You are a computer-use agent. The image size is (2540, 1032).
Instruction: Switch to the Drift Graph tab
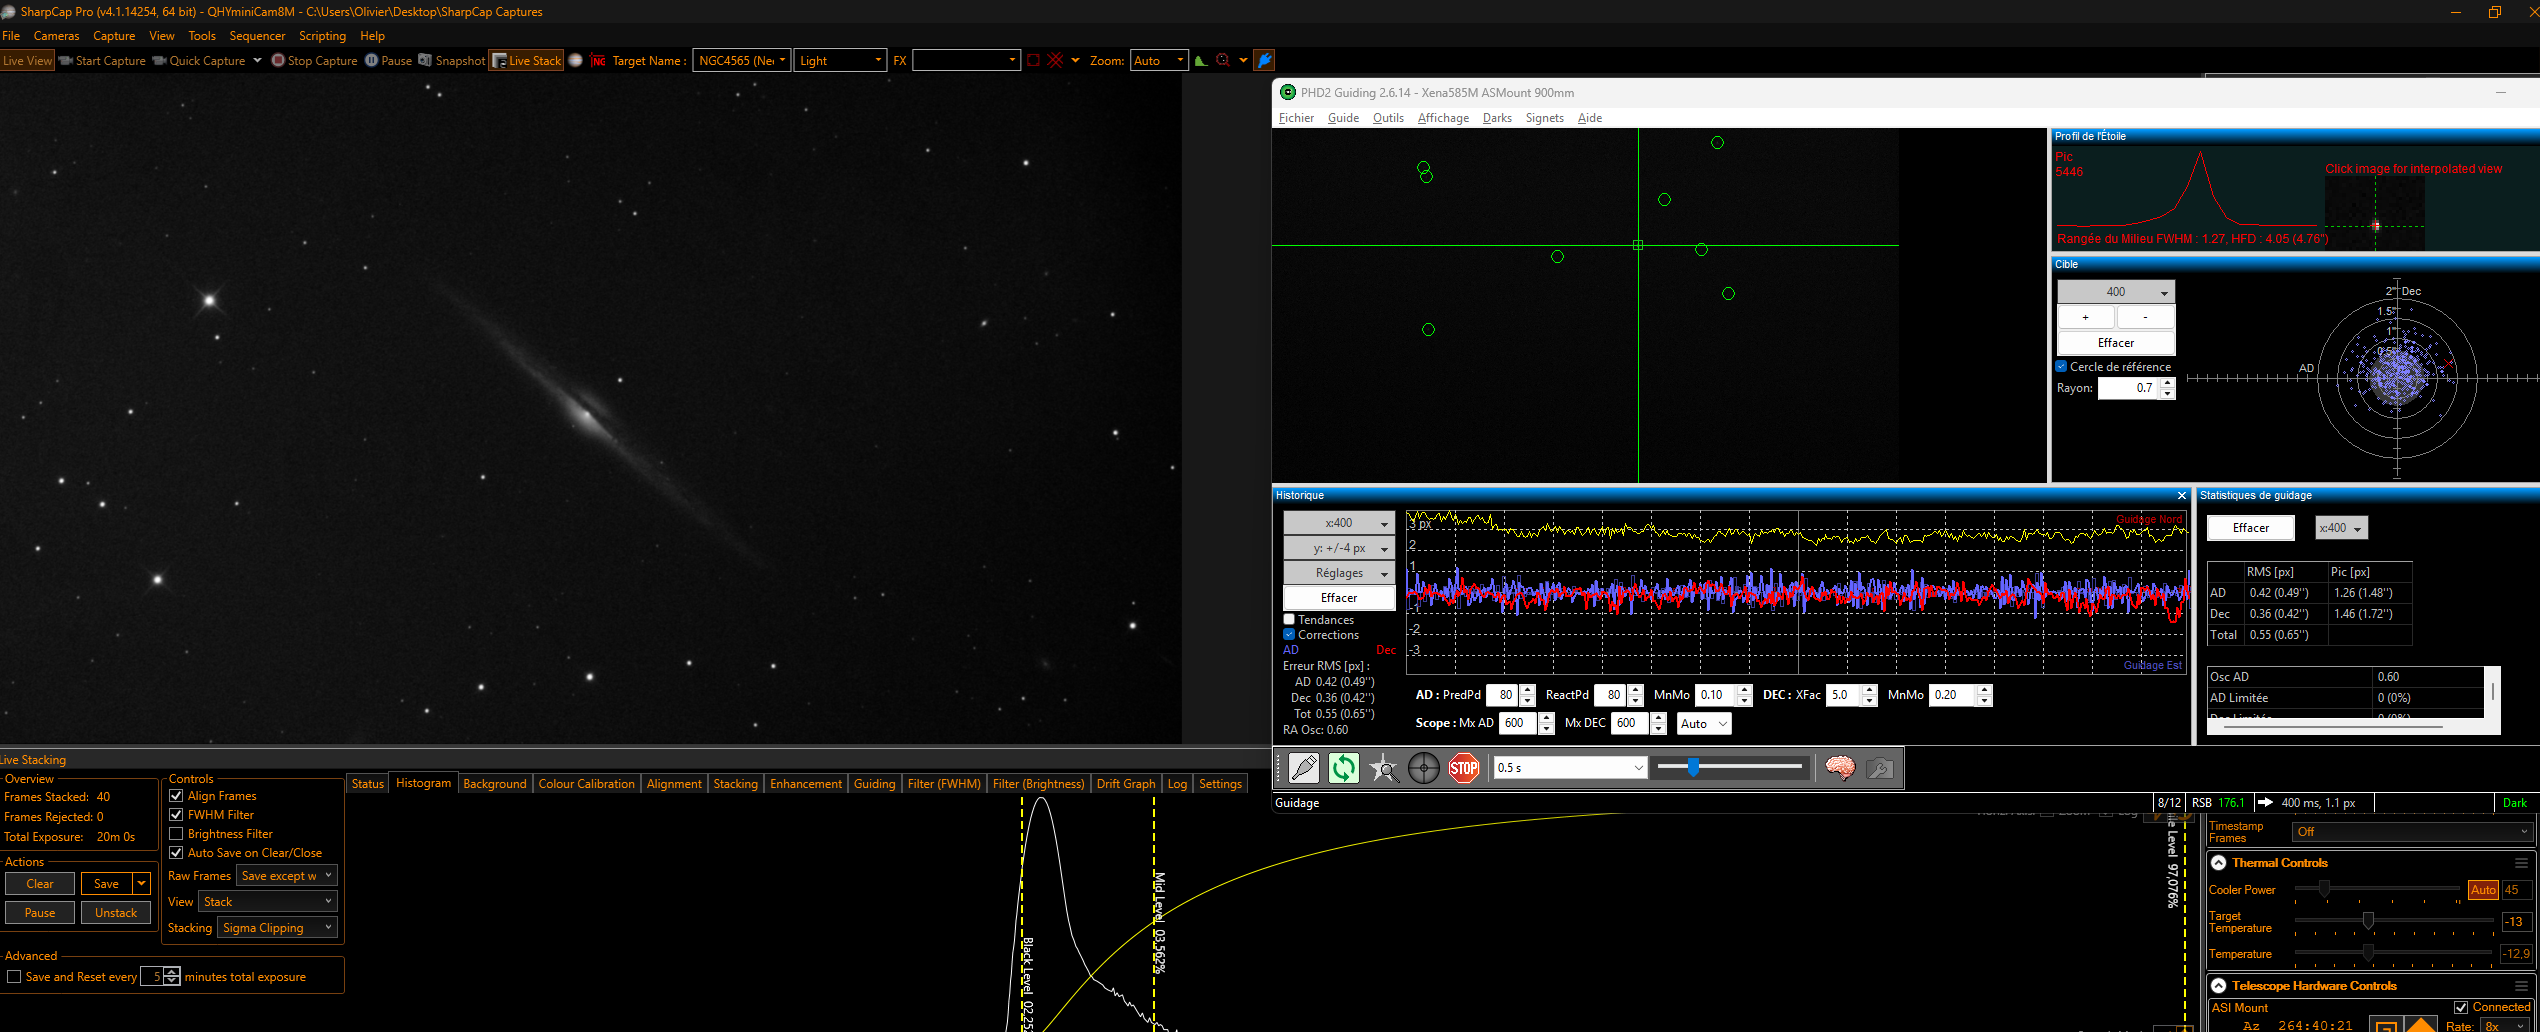pyautogui.click(x=1125, y=784)
